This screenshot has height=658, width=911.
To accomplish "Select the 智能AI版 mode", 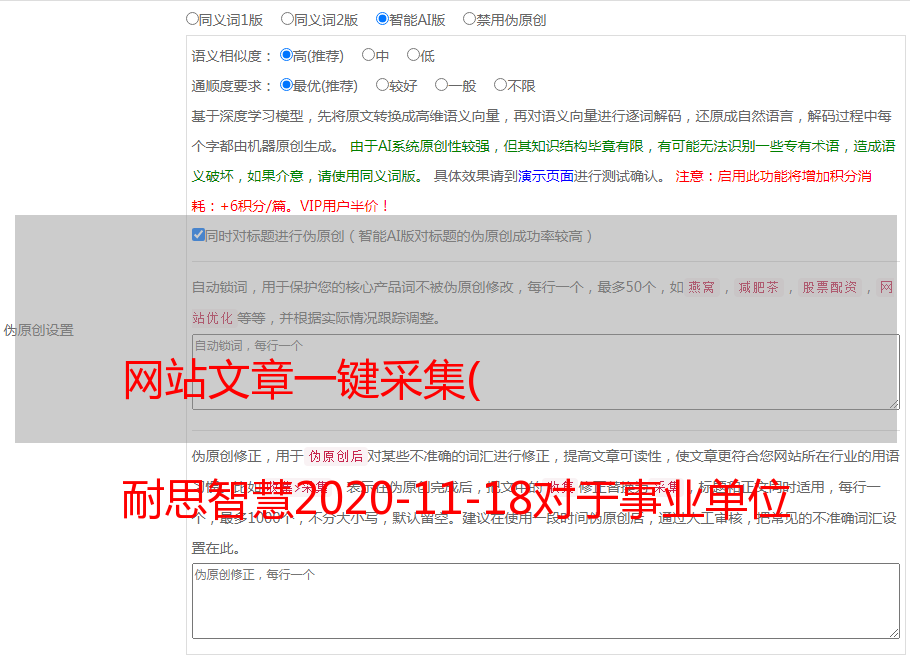I will pyautogui.click(x=382, y=19).
